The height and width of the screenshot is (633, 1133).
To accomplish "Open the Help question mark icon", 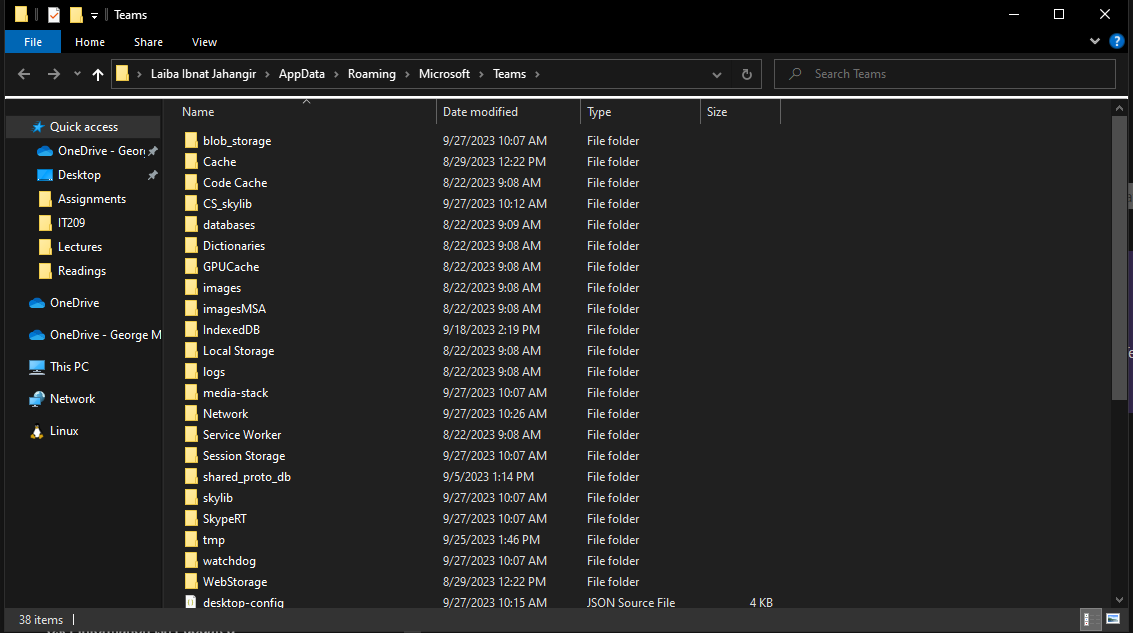I will pos(1116,41).
